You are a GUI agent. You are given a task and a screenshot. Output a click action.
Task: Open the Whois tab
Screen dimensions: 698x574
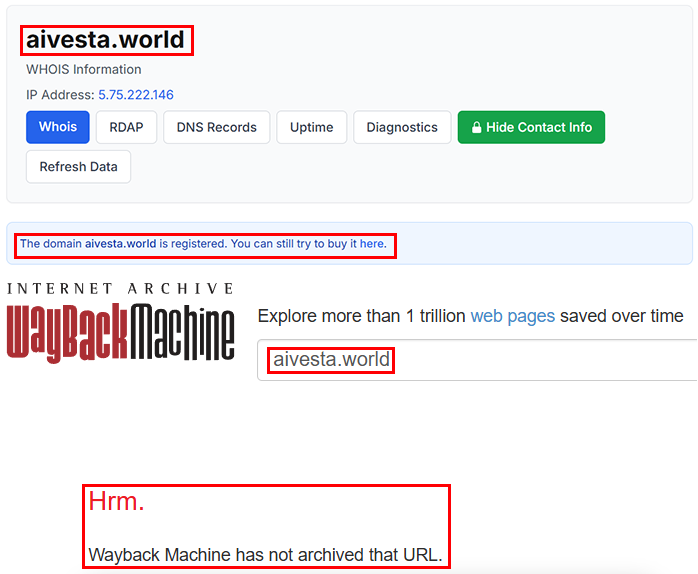tap(57, 127)
